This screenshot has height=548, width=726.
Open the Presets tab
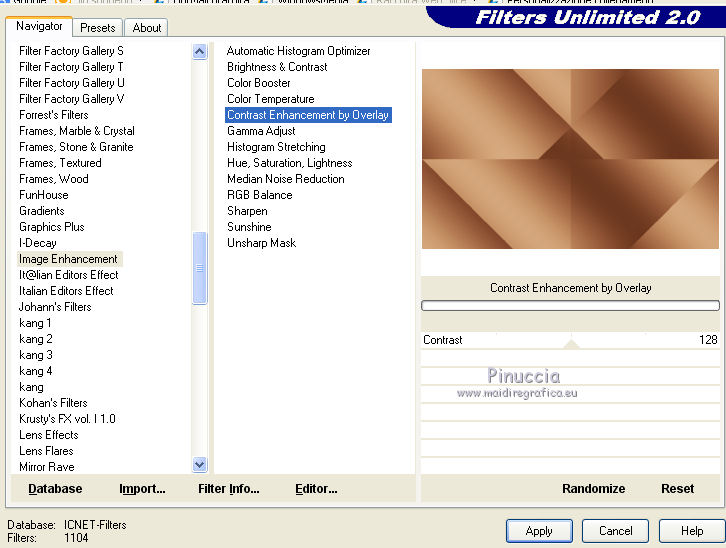tap(98, 28)
